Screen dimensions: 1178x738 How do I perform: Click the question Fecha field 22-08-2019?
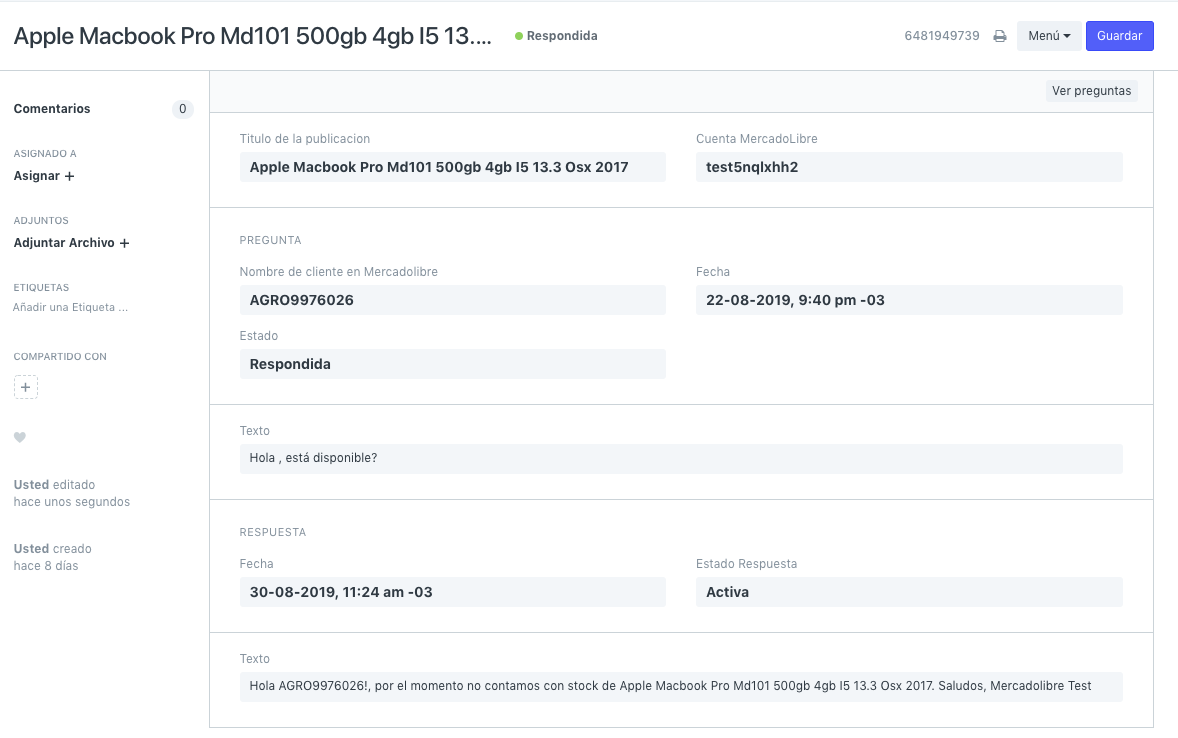coord(909,300)
